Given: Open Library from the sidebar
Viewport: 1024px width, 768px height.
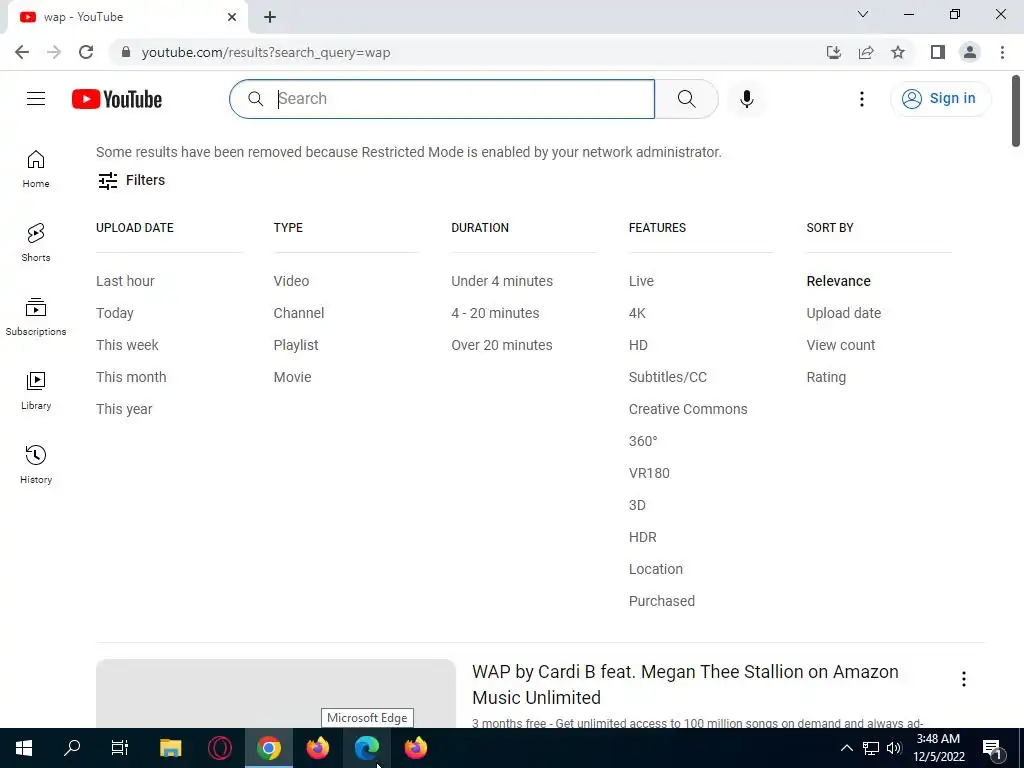Looking at the screenshot, I should (x=36, y=390).
